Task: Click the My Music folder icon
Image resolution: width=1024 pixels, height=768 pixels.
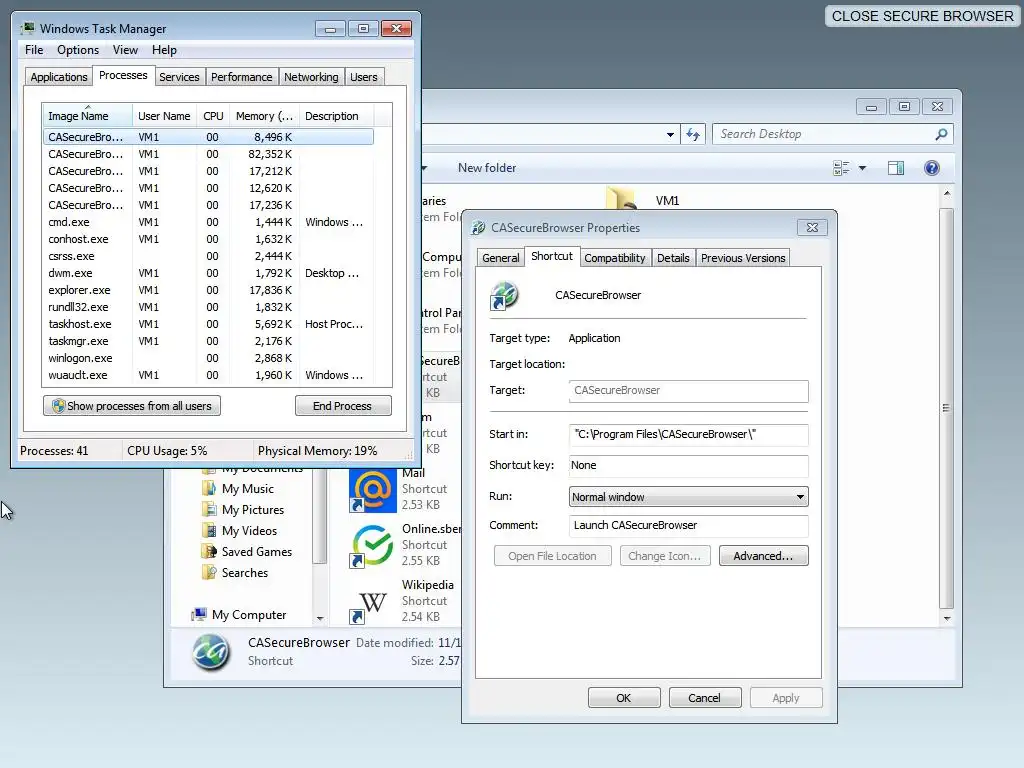Action: pos(209,488)
